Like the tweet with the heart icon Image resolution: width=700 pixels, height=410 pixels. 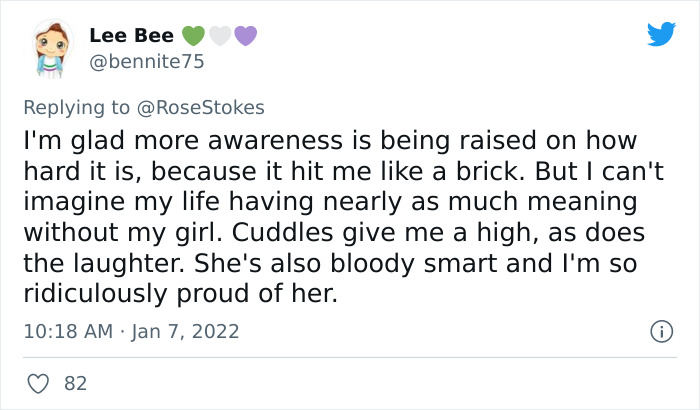click(40, 383)
